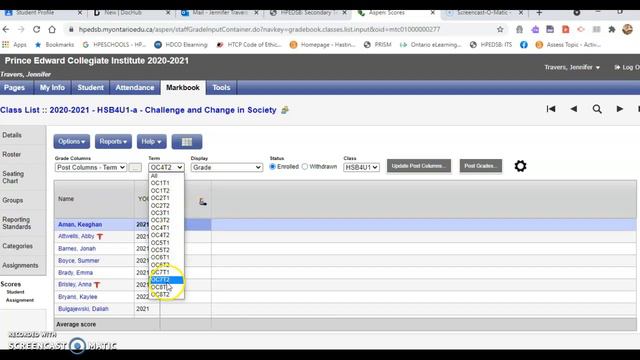Image resolution: width=640 pixels, height=360 pixels.
Task: Switch to the Mail - Jennifer Travers browser tab
Action: pos(220,13)
